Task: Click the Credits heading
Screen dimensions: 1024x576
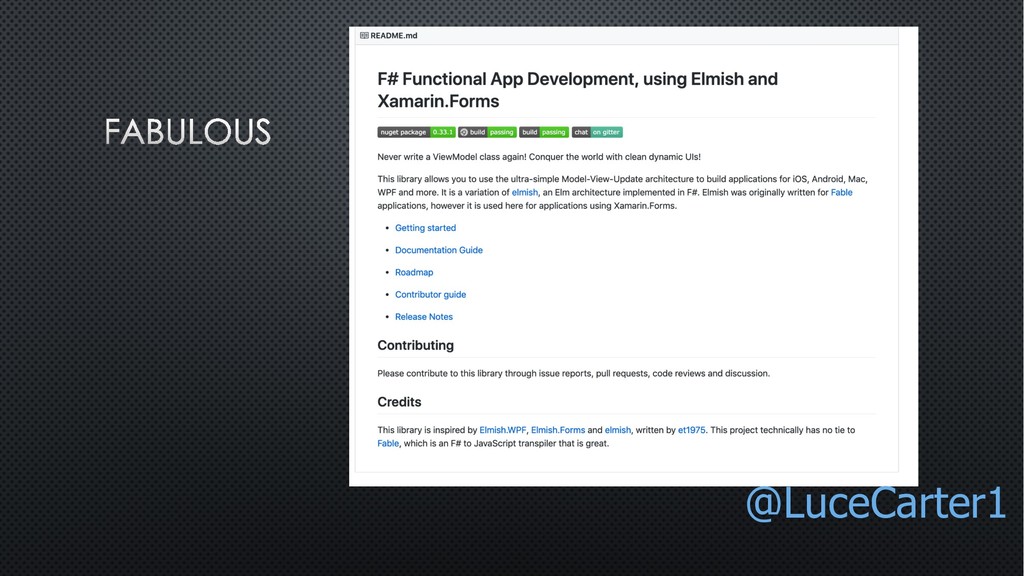Action: pos(399,402)
